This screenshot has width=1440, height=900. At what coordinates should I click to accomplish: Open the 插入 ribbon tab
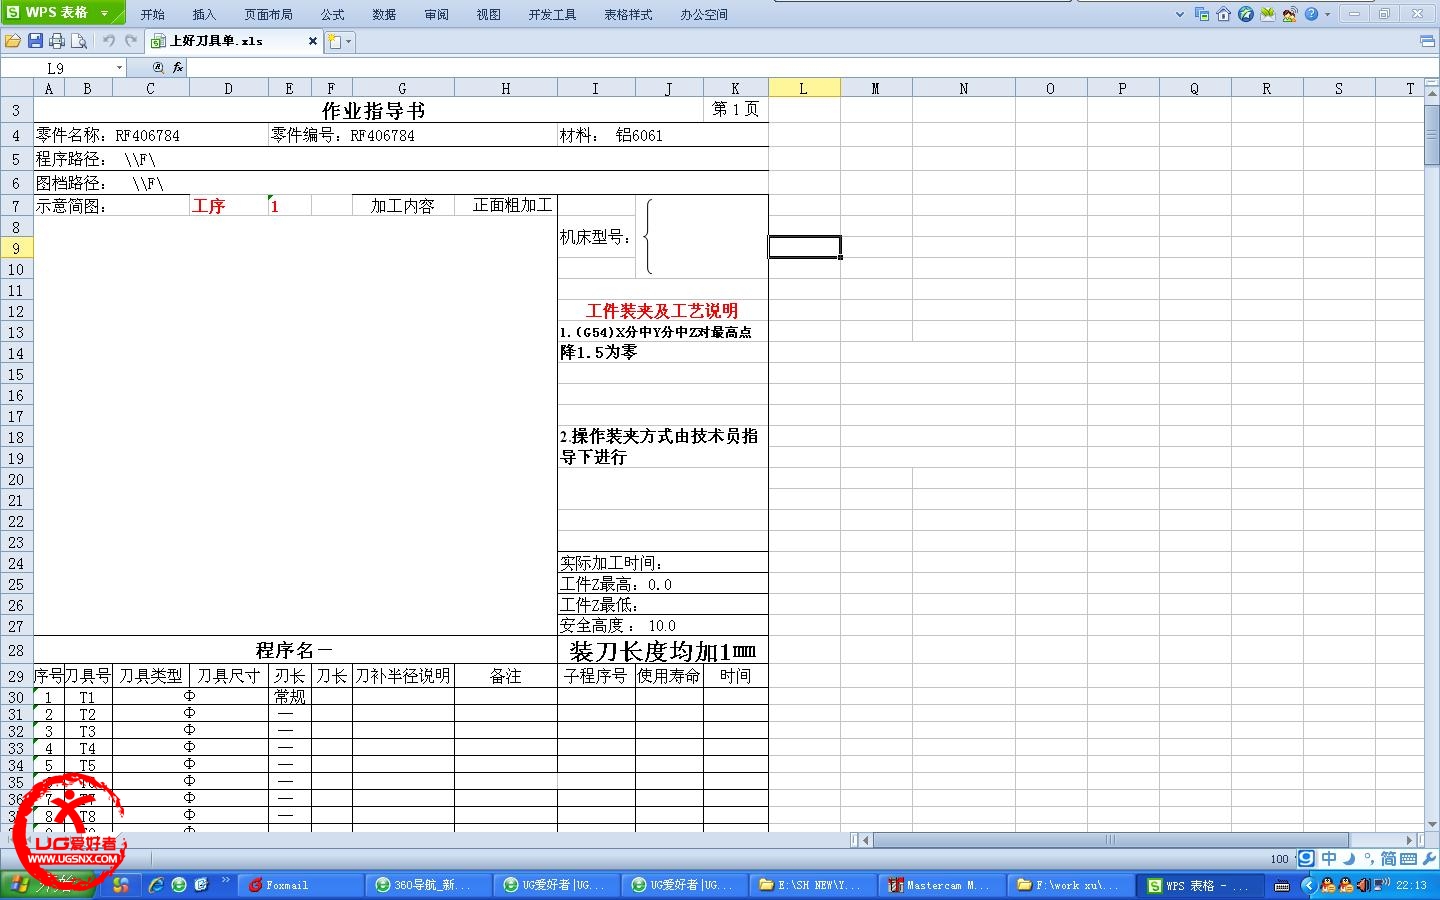point(204,15)
